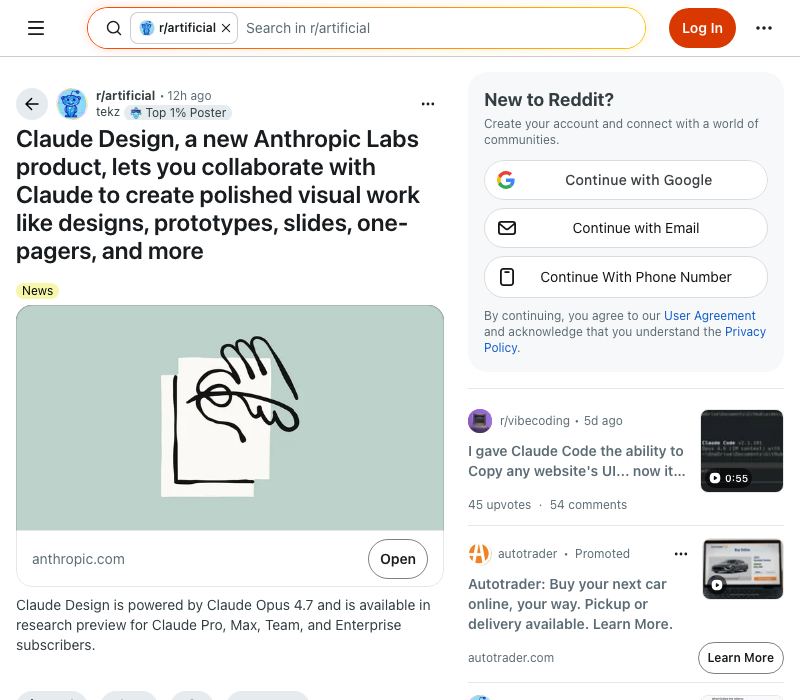Expand the Autotrader ad options menu
The height and width of the screenshot is (700, 800).
pos(681,554)
